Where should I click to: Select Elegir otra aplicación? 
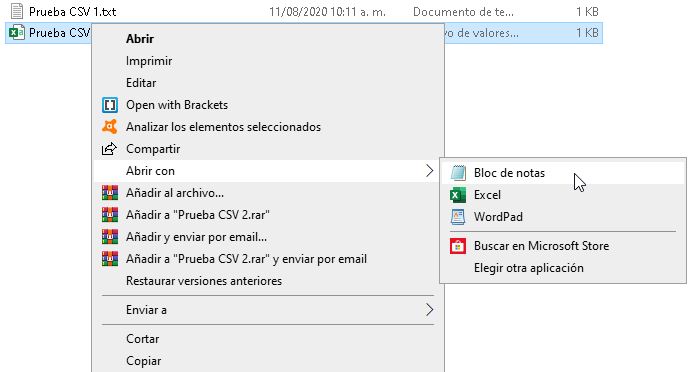tap(529, 268)
